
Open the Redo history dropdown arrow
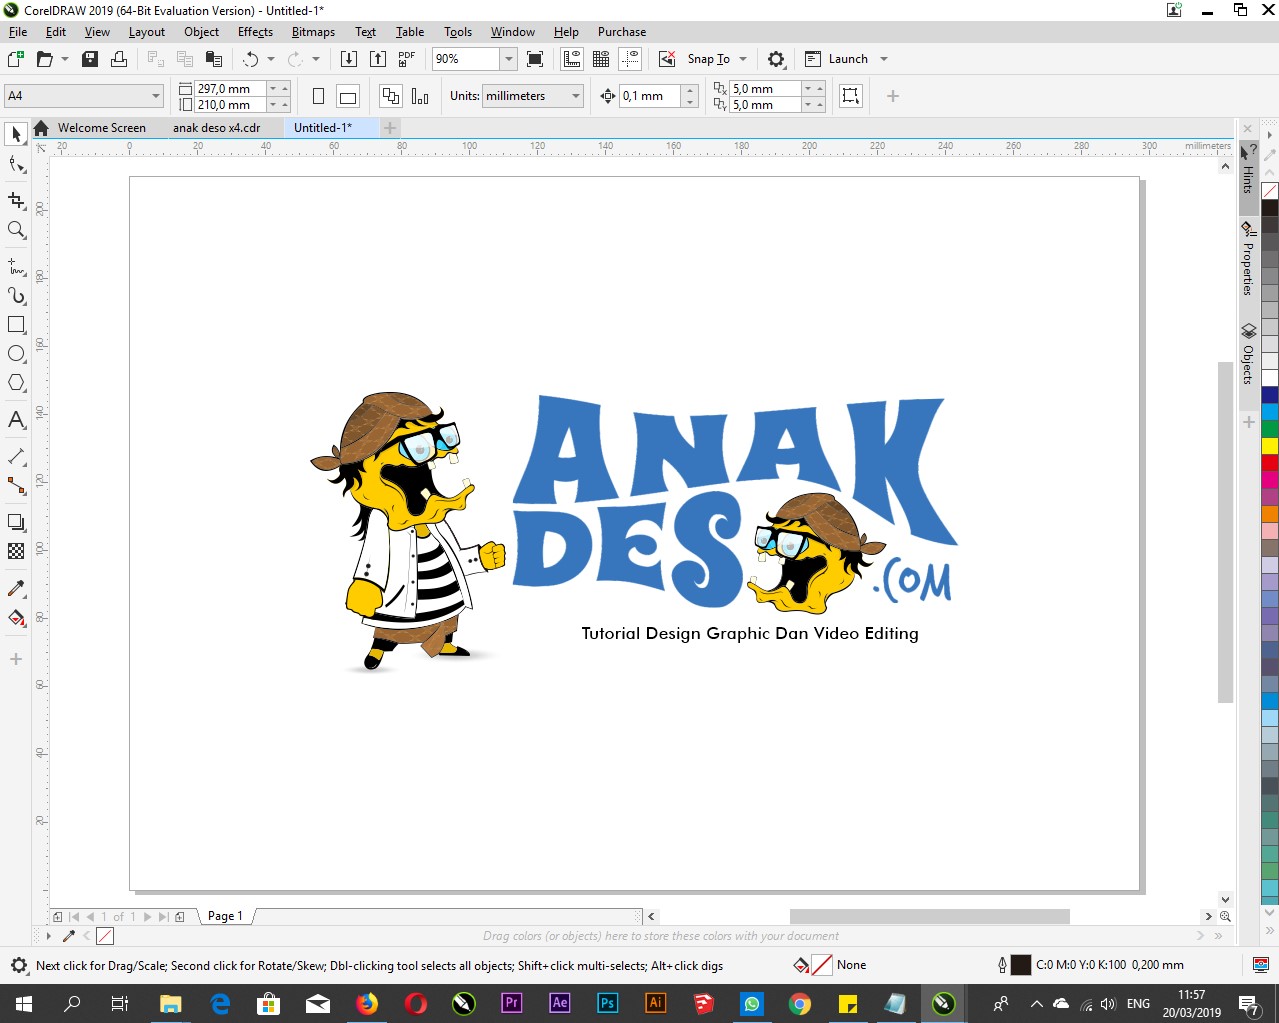click(x=316, y=59)
